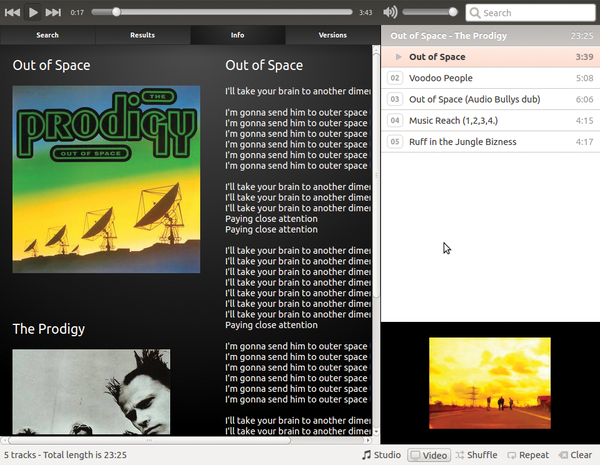The image size is (600, 465).
Task: Start playback with the play button
Action: tap(33, 13)
